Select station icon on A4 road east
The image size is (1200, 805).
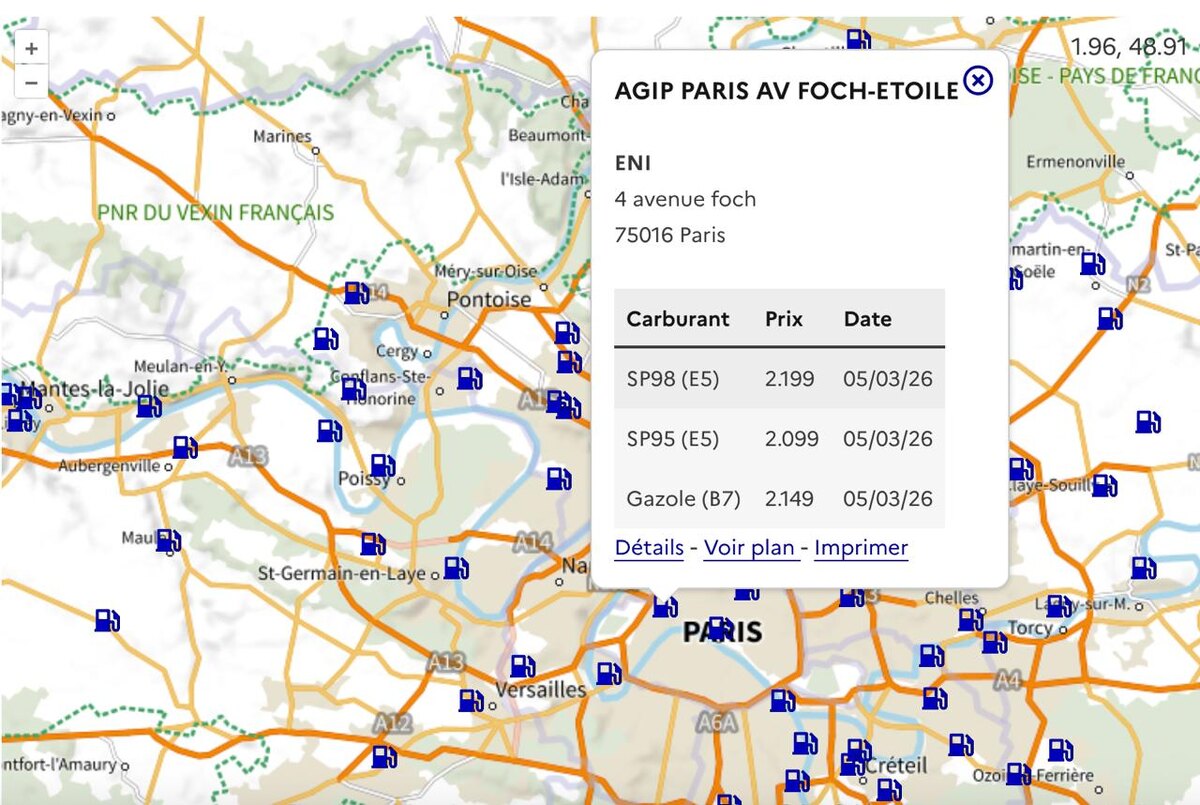pyautogui.click(x=935, y=698)
